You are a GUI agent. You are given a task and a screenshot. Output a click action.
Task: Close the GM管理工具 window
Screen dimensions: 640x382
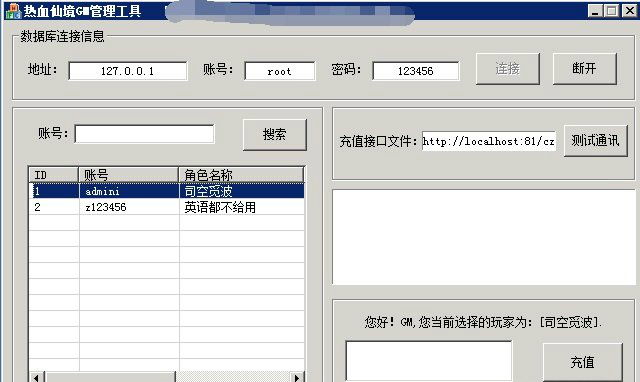click(x=629, y=11)
